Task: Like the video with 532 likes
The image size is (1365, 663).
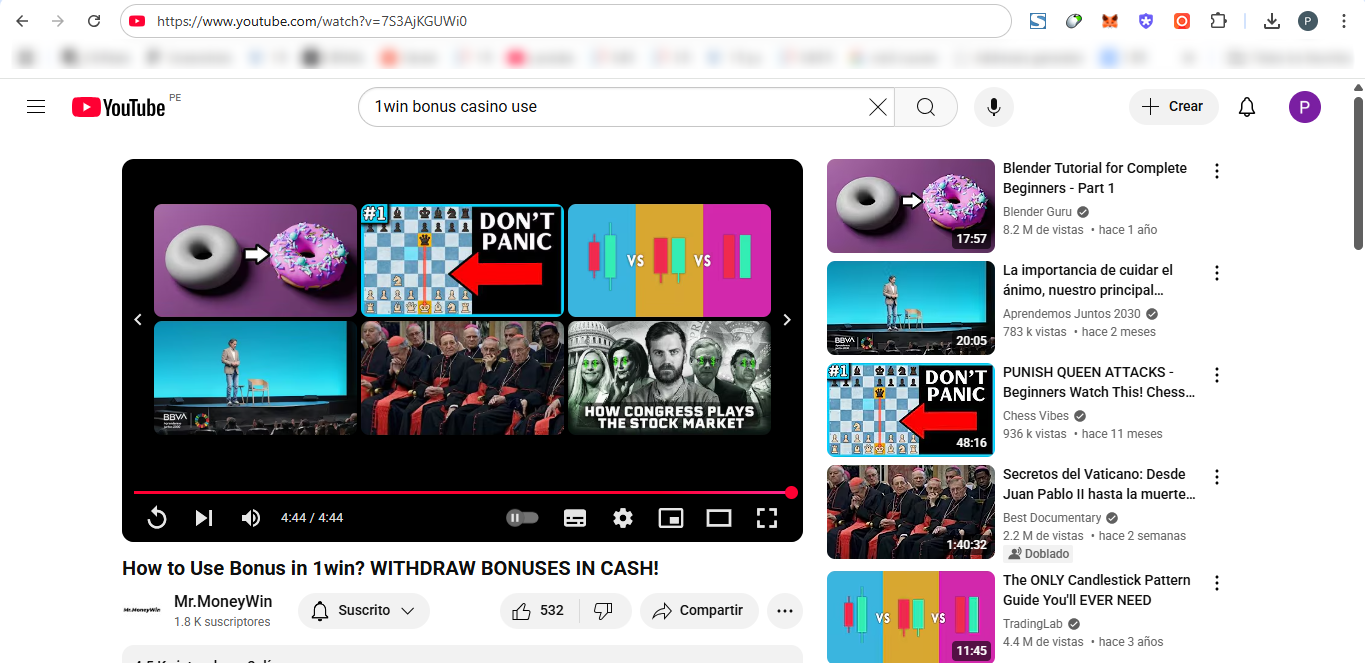Action: pyautogui.click(x=539, y=611)
